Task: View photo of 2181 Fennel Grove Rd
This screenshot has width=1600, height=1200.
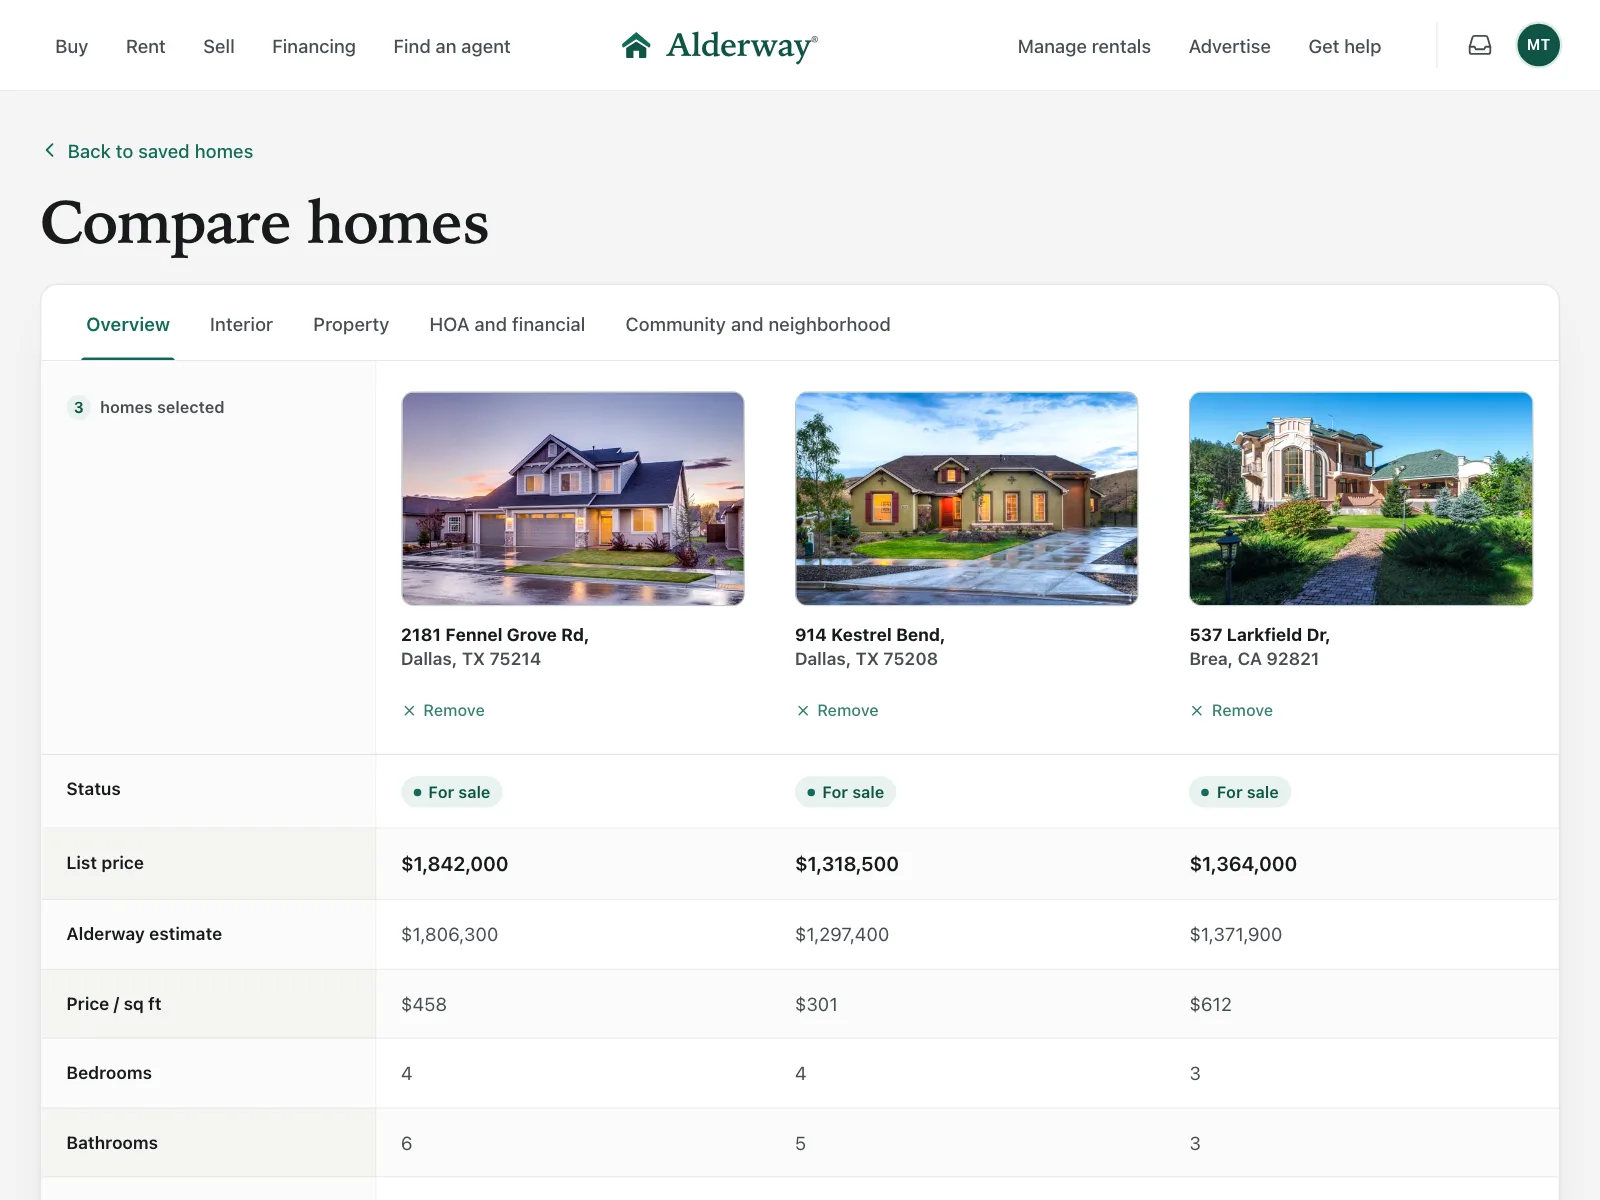Action: [x=573, y=498]
